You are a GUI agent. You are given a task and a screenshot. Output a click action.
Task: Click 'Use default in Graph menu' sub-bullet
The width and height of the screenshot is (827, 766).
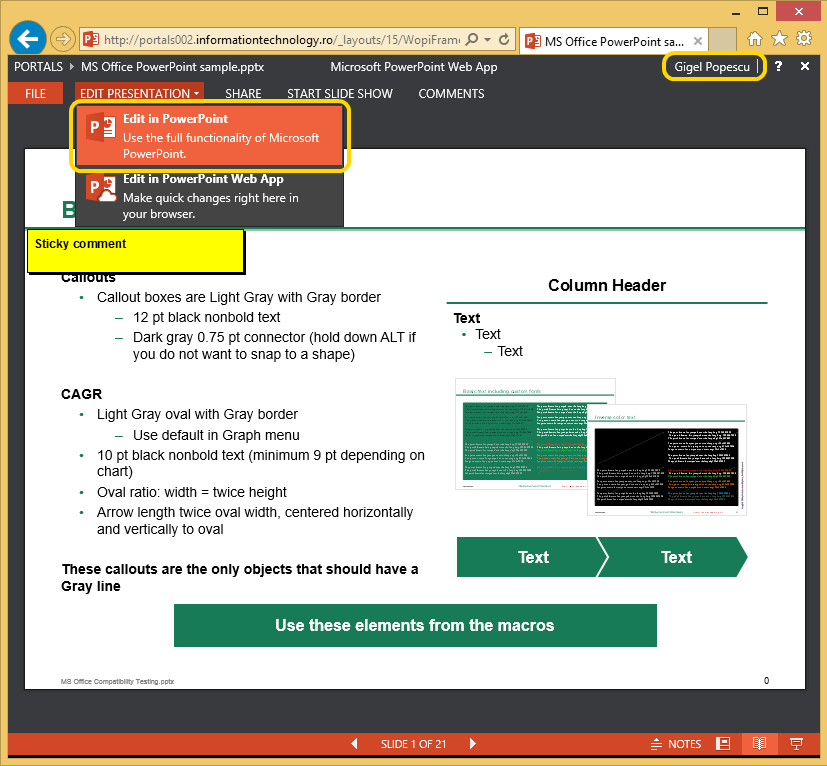pos(216,435)
